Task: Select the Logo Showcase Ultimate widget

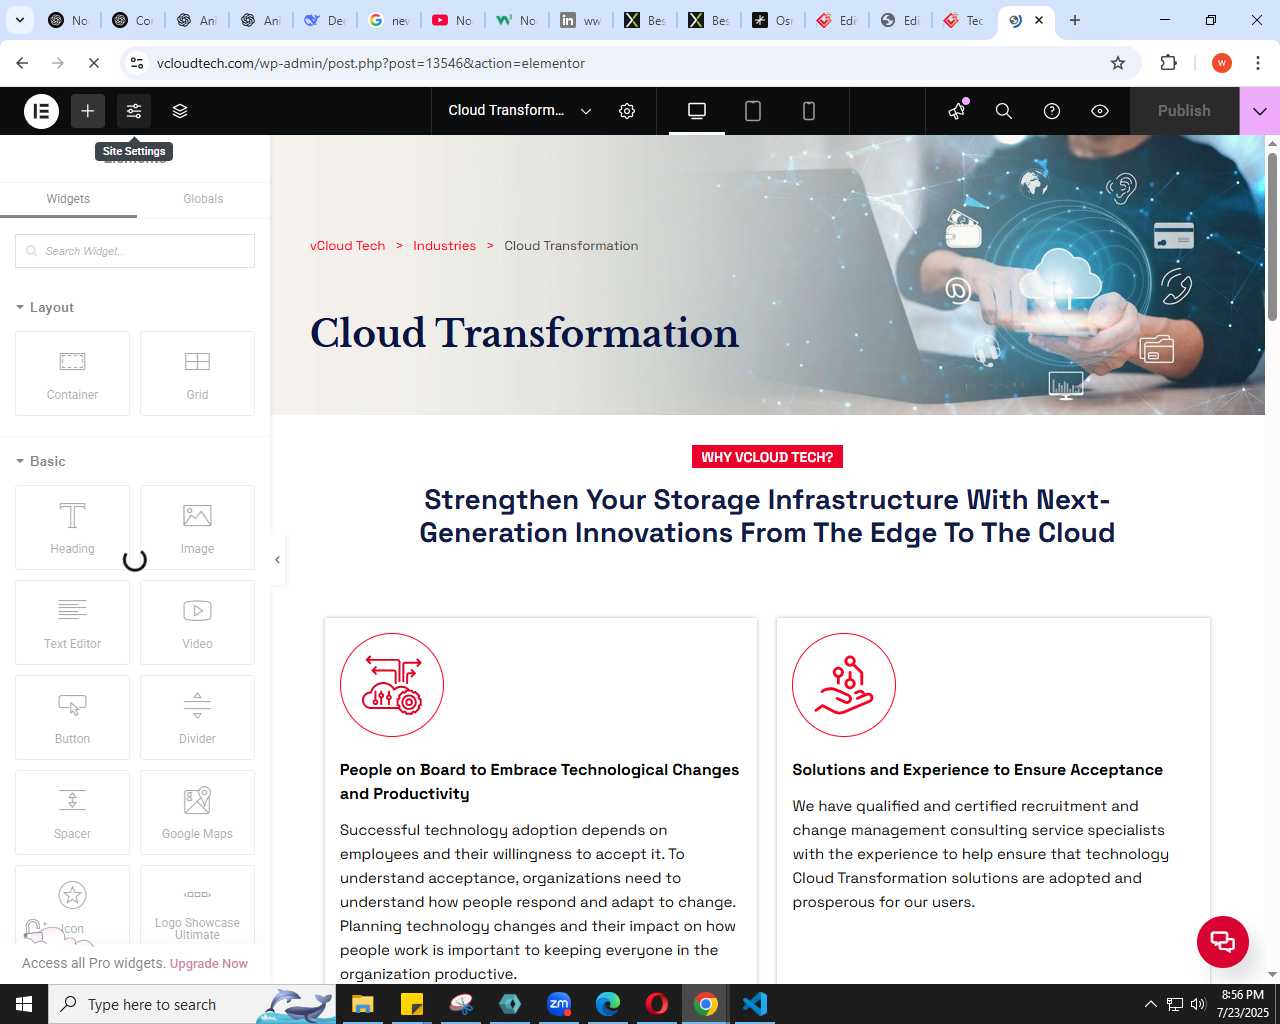Action: click(197, 905)
